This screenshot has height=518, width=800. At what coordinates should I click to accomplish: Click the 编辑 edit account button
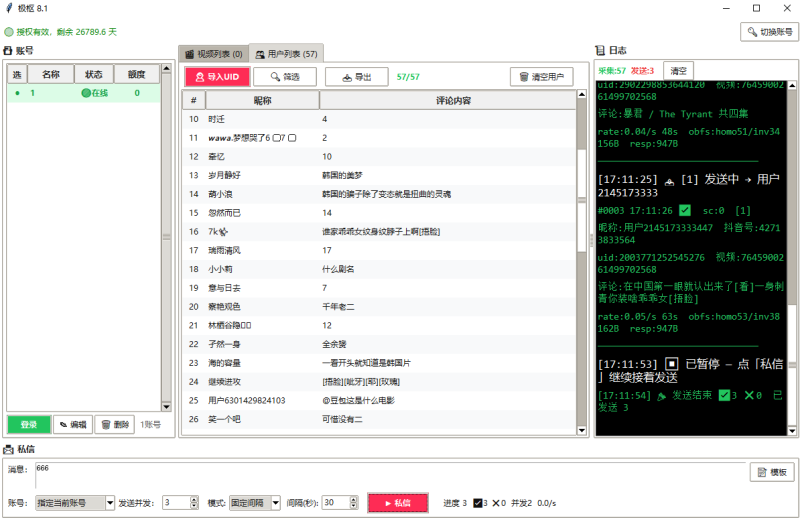tap(73, 424)
